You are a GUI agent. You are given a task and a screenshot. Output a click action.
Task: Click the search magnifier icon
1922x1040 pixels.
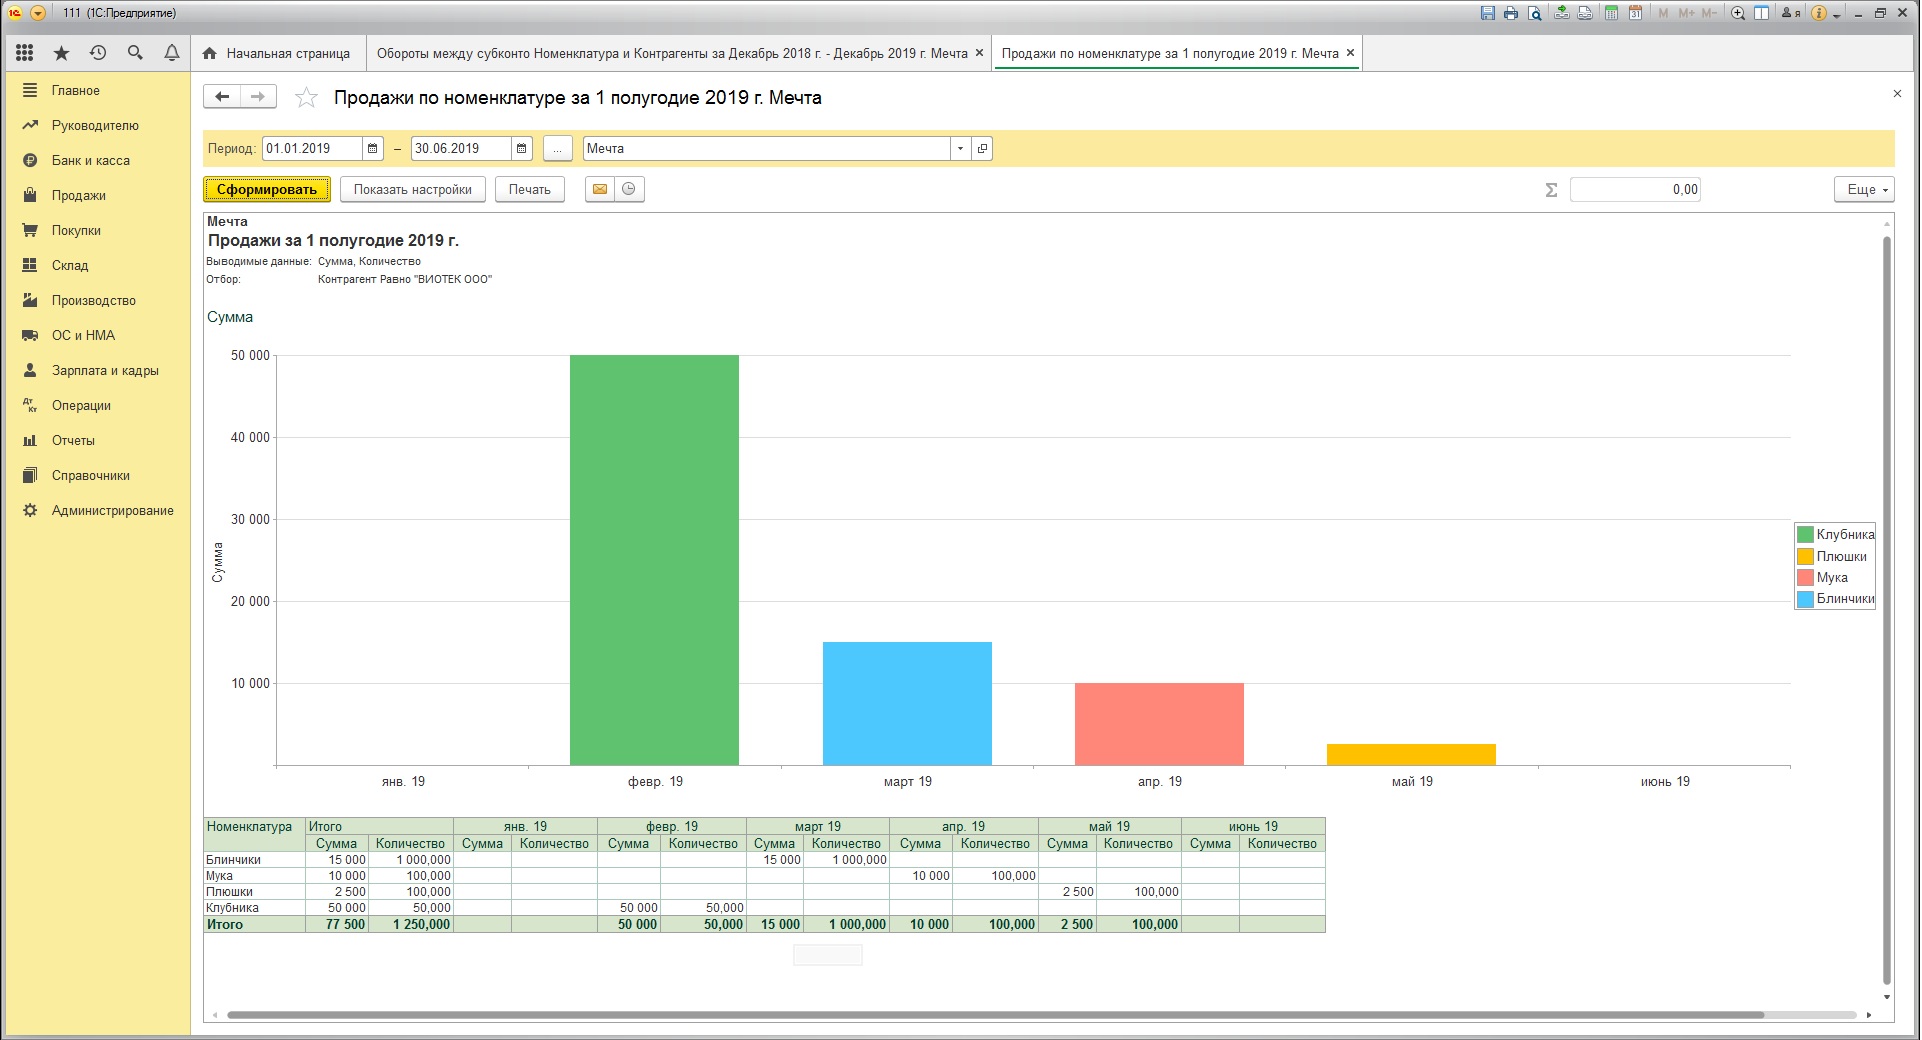[135, 53]
